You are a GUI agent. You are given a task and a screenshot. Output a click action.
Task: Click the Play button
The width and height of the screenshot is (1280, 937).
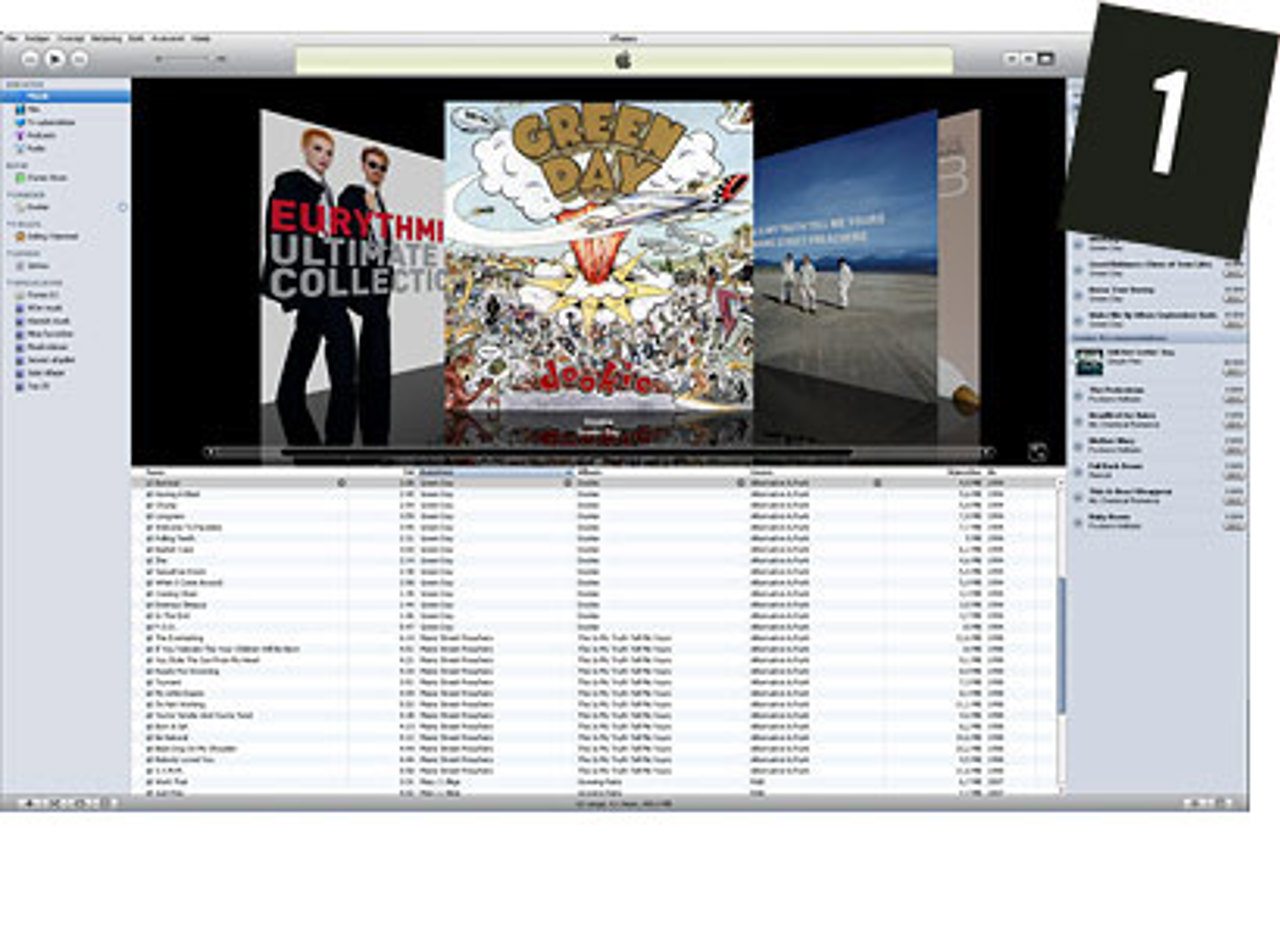coord(54,59)
